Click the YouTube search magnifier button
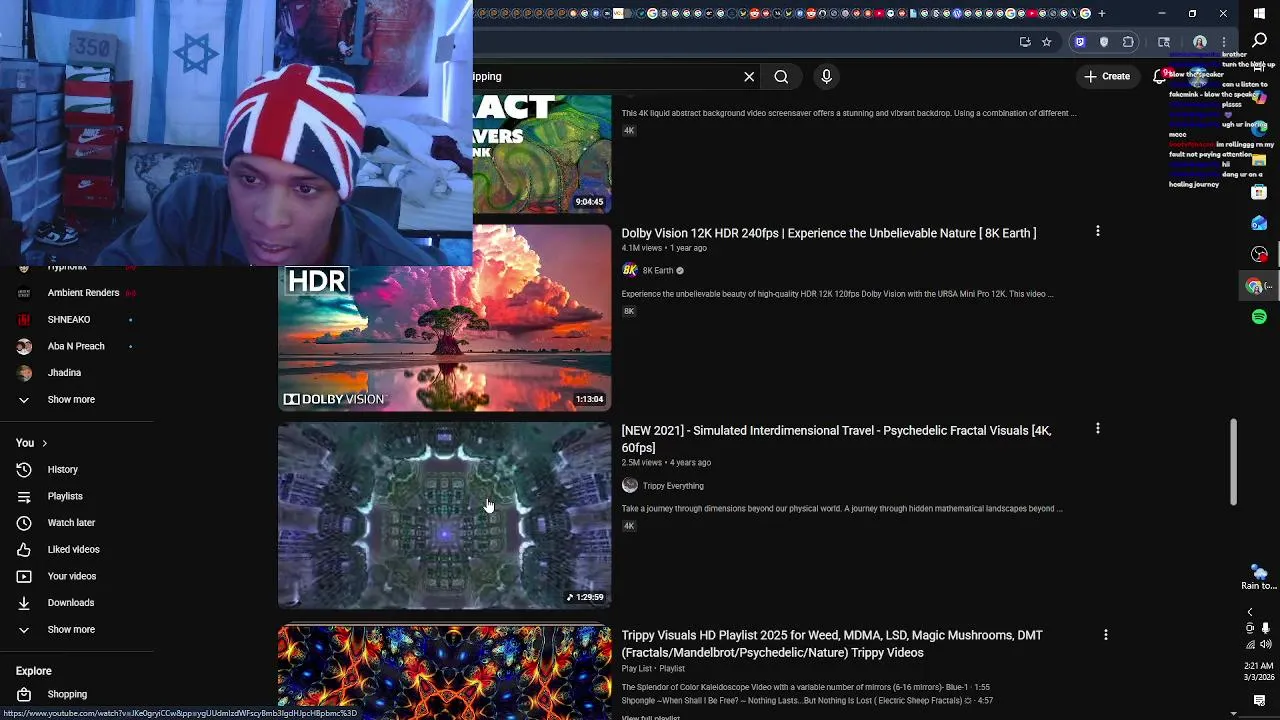Image resolution: width=1280 pixels, height=720 pixels. point(781,76)
